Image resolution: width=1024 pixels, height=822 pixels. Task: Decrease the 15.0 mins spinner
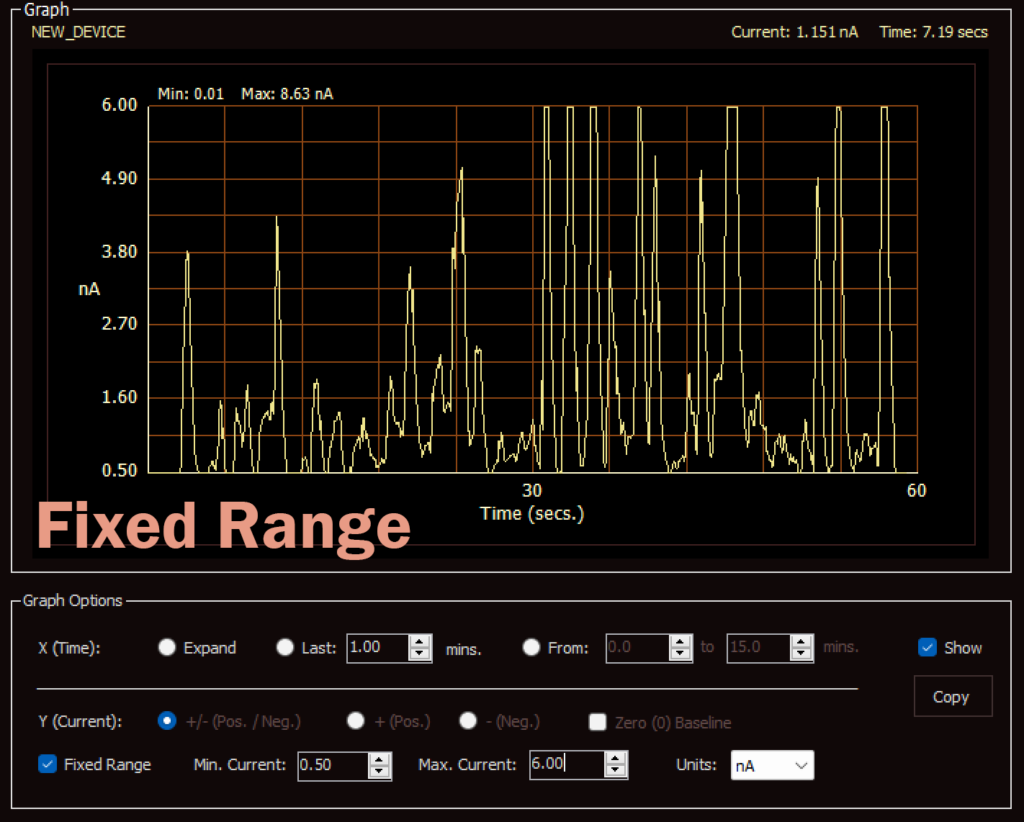point(801,654)
